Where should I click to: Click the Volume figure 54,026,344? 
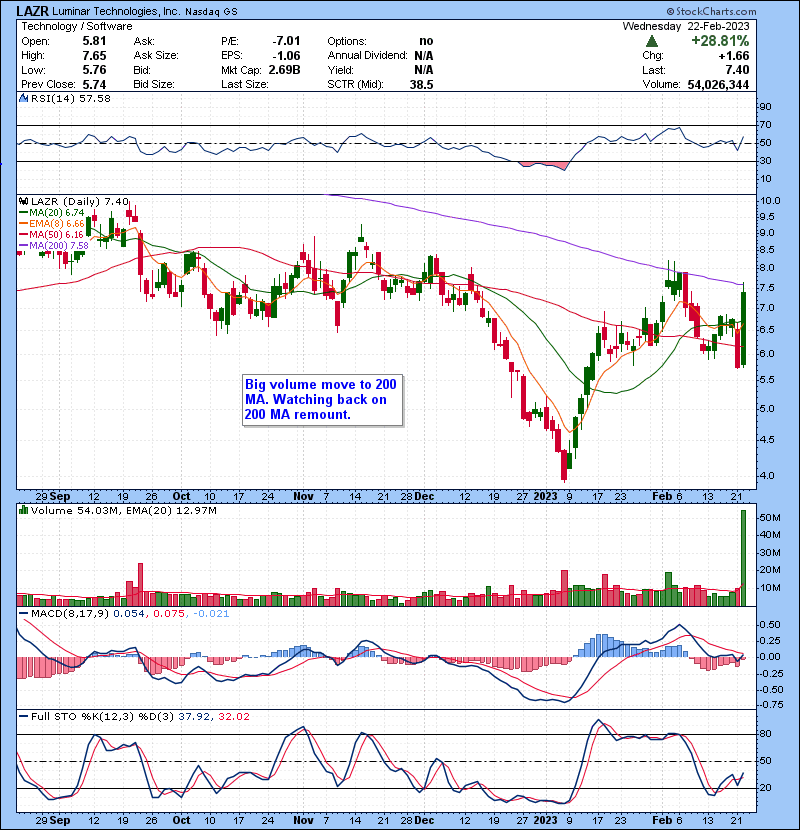(x=718, y=85)
